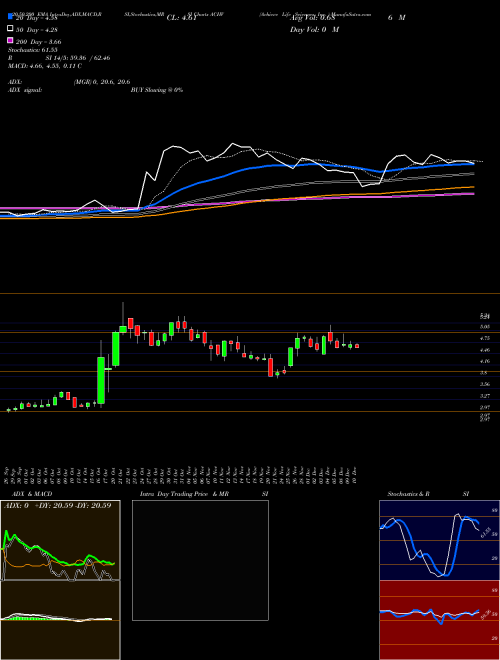Open the ADX line chart panel
This screenshot has height=660, width=500.
(60, 540)
